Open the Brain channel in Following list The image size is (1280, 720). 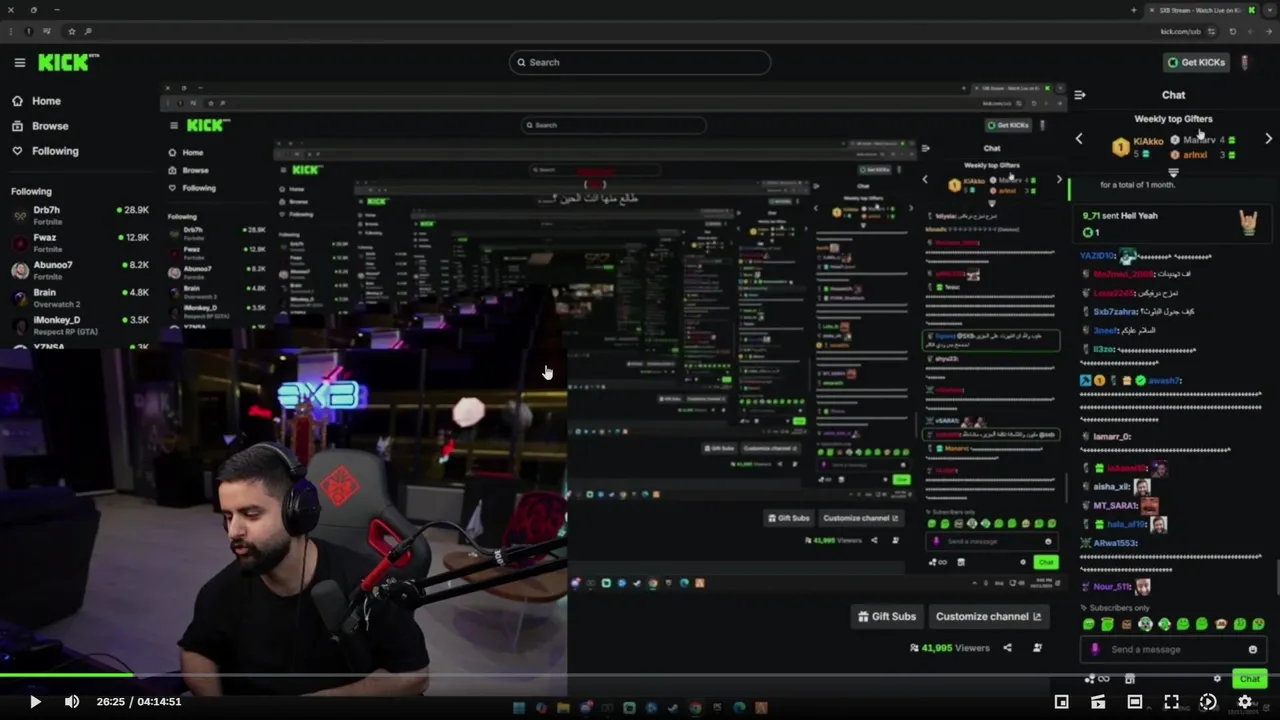click(80, 297)
